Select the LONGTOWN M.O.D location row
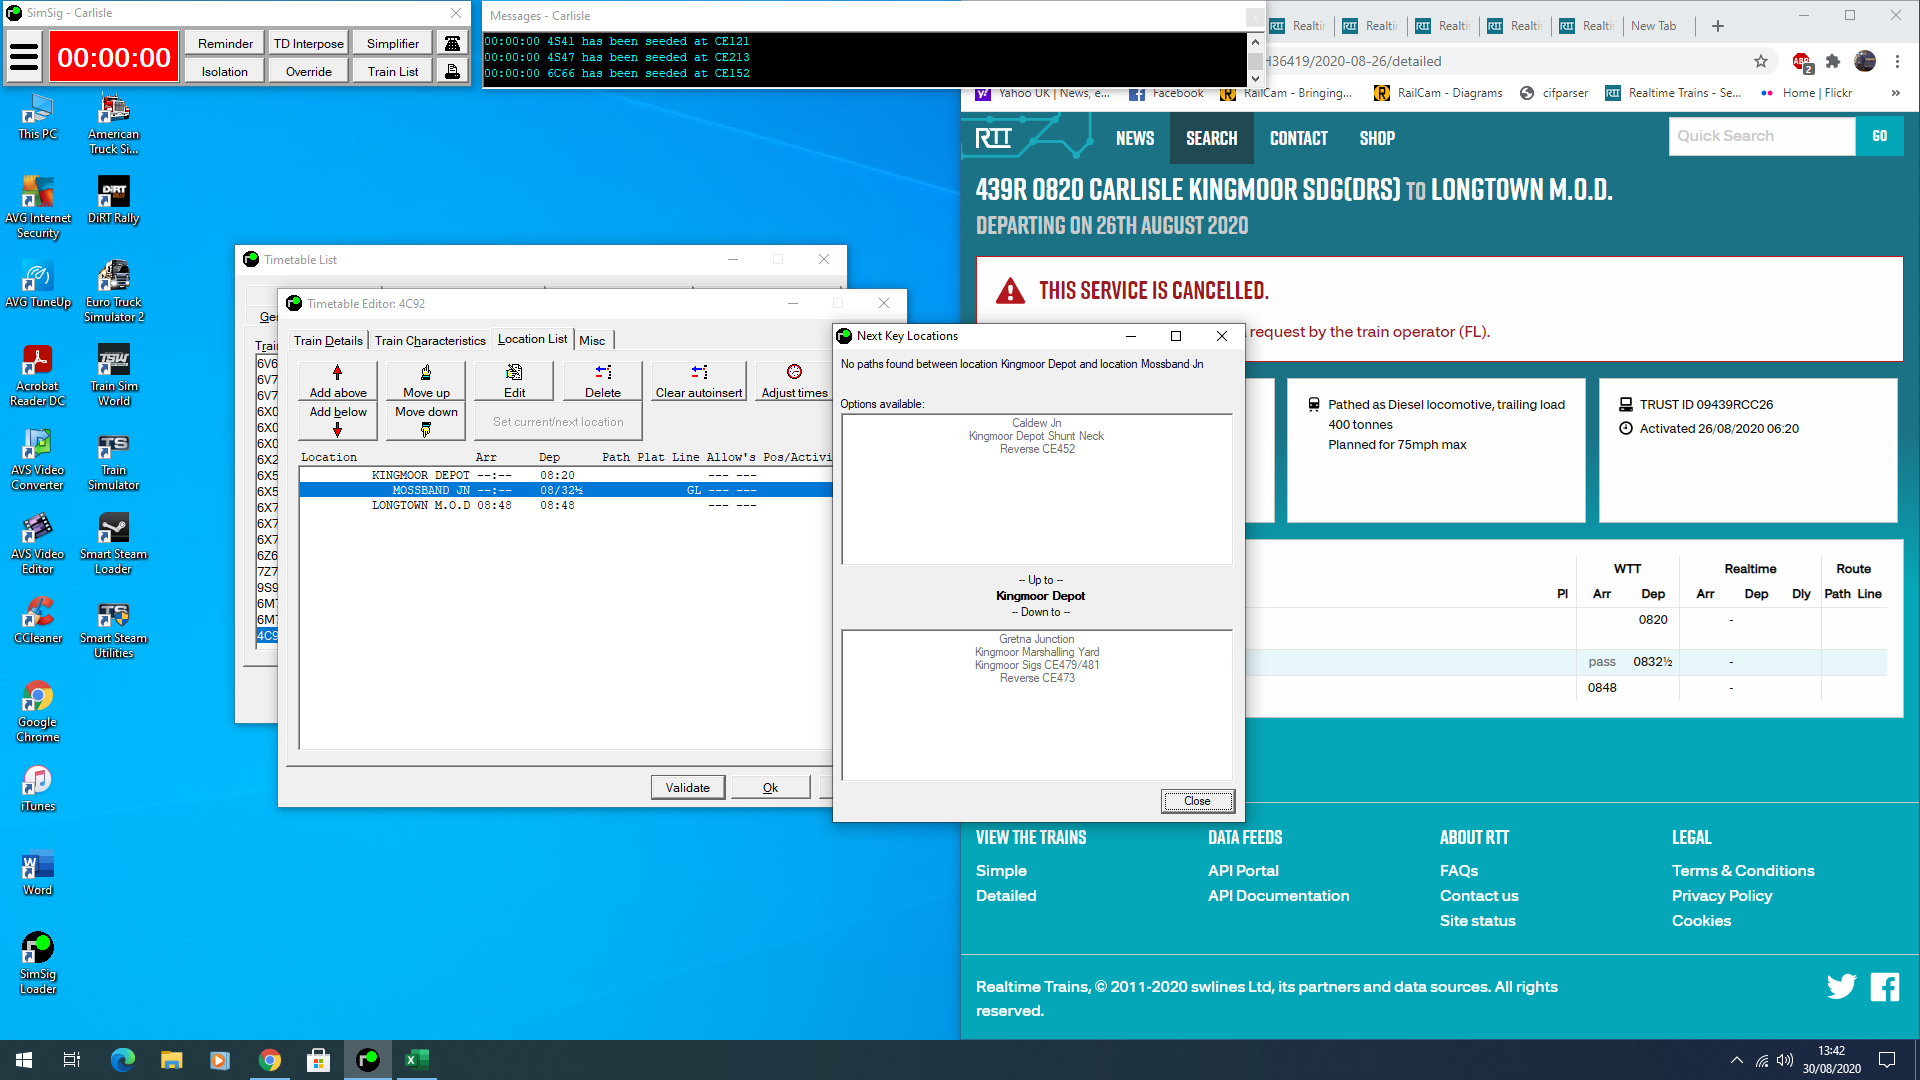 566,505
